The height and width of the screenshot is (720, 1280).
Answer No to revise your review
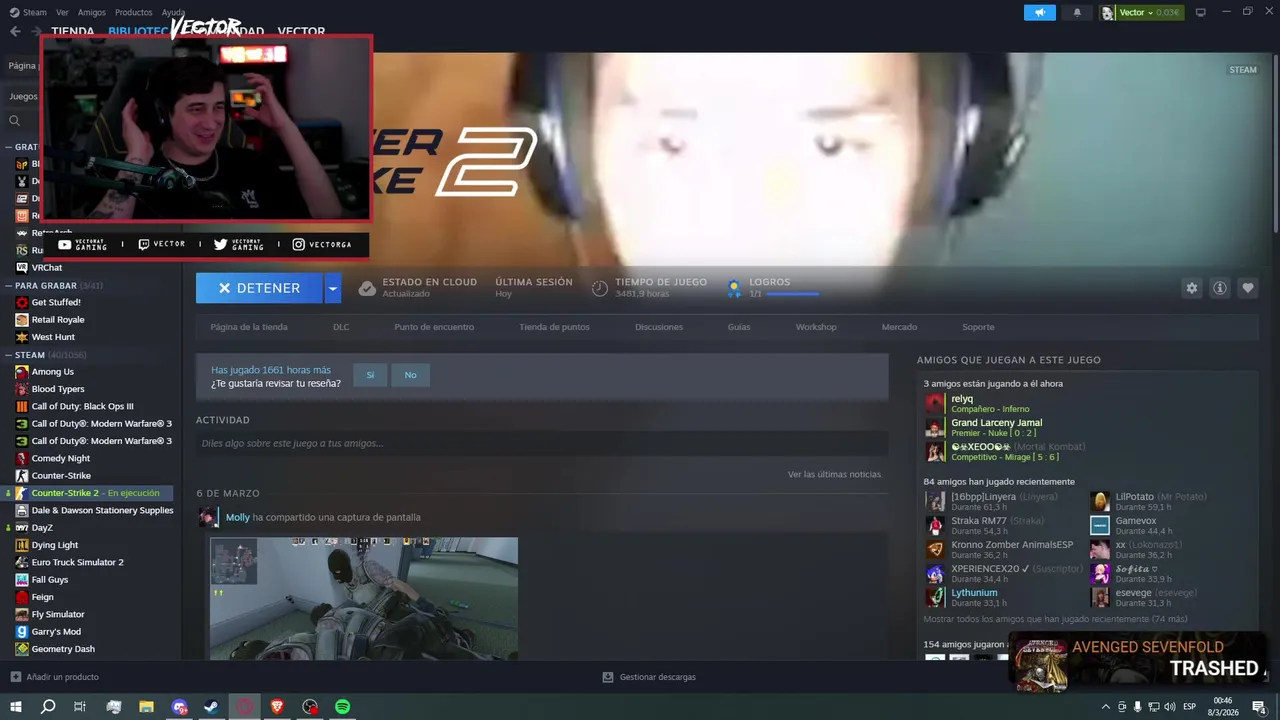[410, 375]
